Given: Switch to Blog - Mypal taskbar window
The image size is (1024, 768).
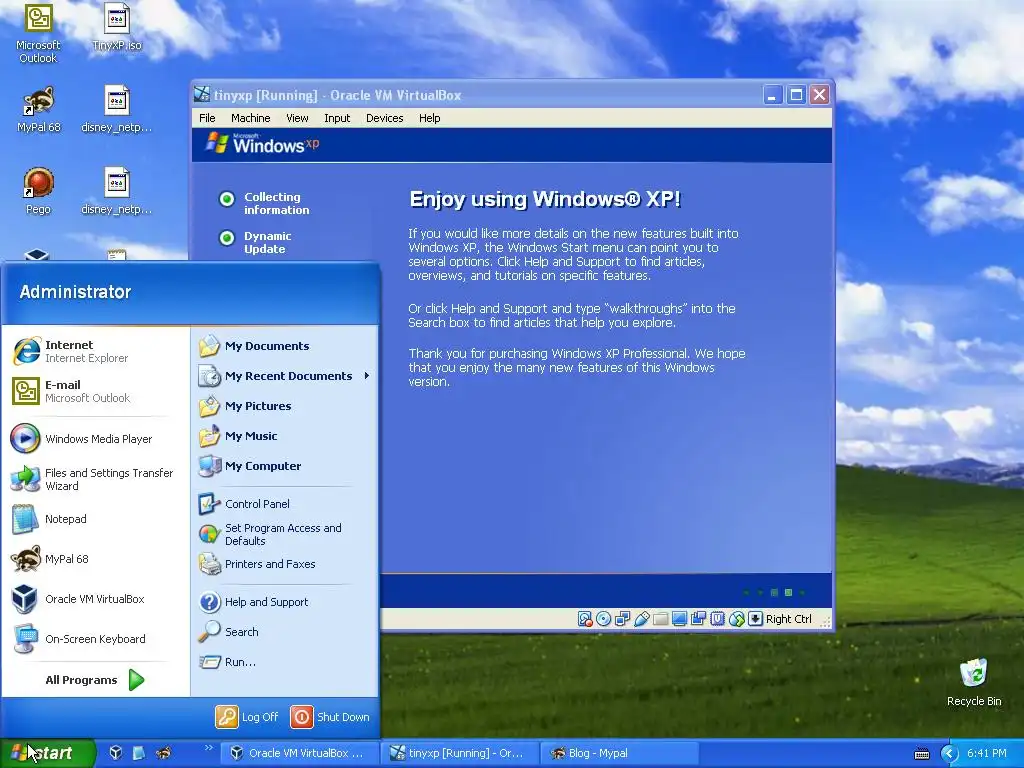Looking at the screenshot, I should pos(620,754).
